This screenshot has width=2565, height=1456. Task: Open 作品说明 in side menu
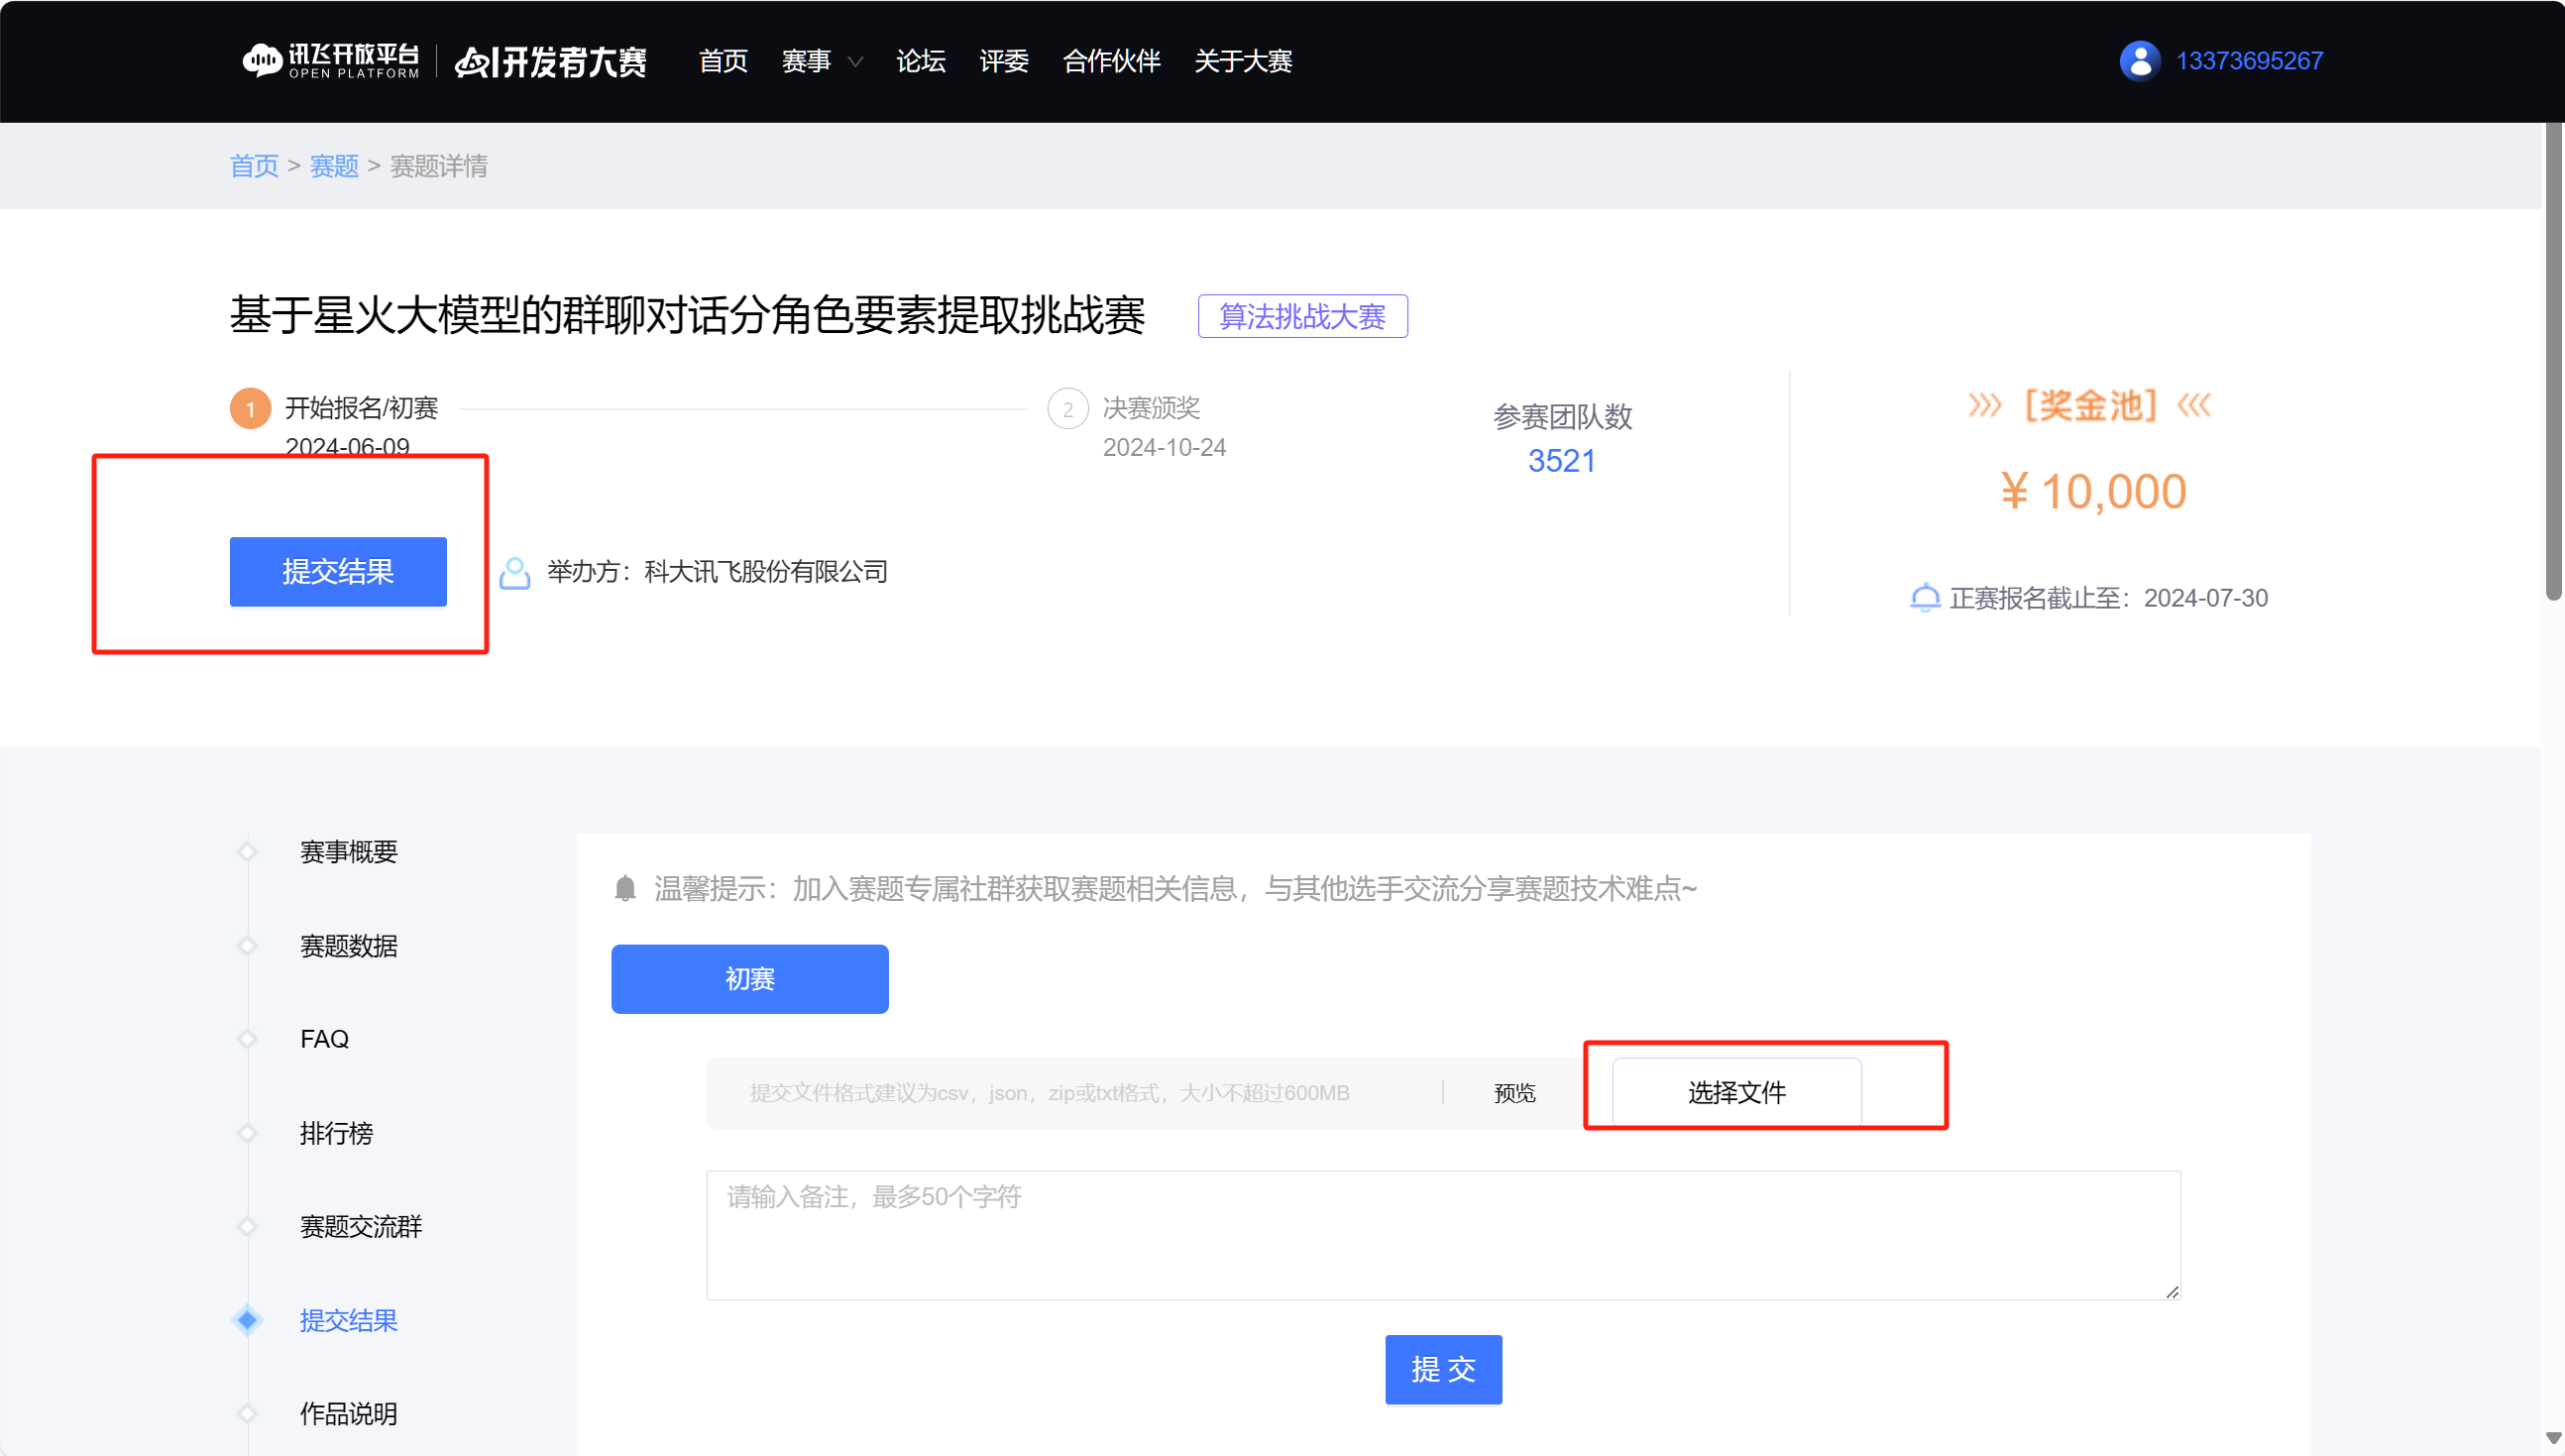click(x=349, y=1413)
